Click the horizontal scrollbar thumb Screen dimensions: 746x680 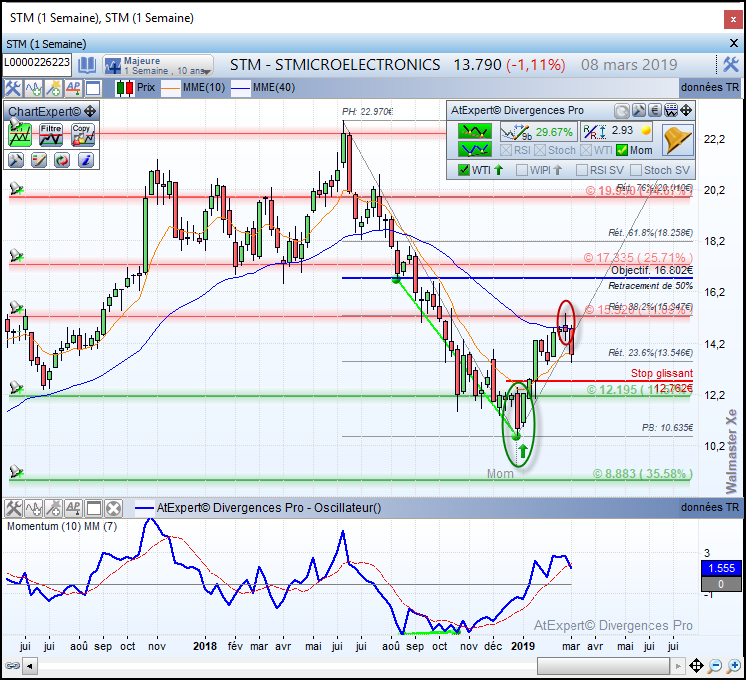[604, 666]
